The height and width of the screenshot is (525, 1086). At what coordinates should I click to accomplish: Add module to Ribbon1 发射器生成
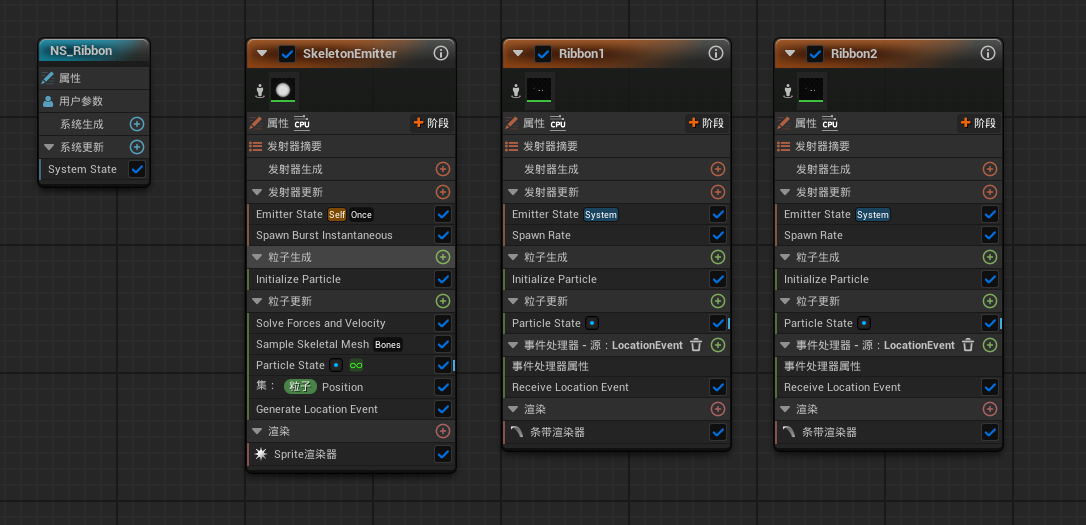click(x=718, y=169)
